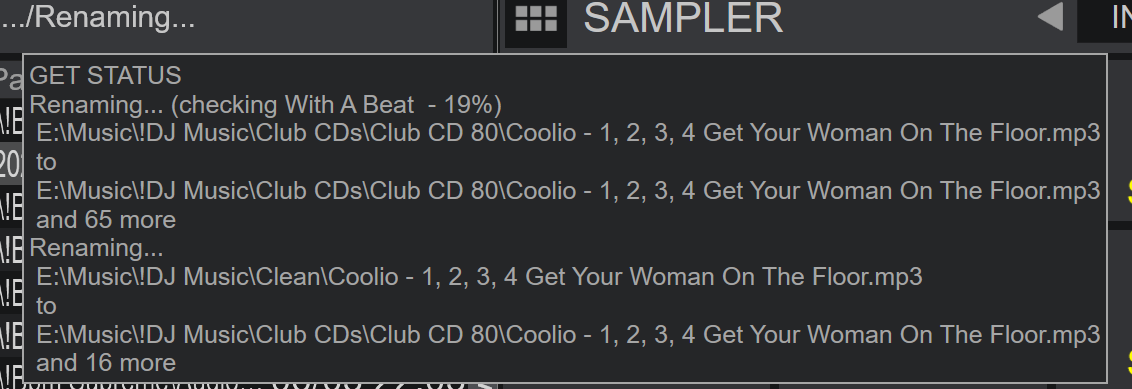The width and height of the screenshot is (1132, 389).
Task: Click the last Club CD 80 destination path
Action: pyautogui.click(x=568, y=334)
